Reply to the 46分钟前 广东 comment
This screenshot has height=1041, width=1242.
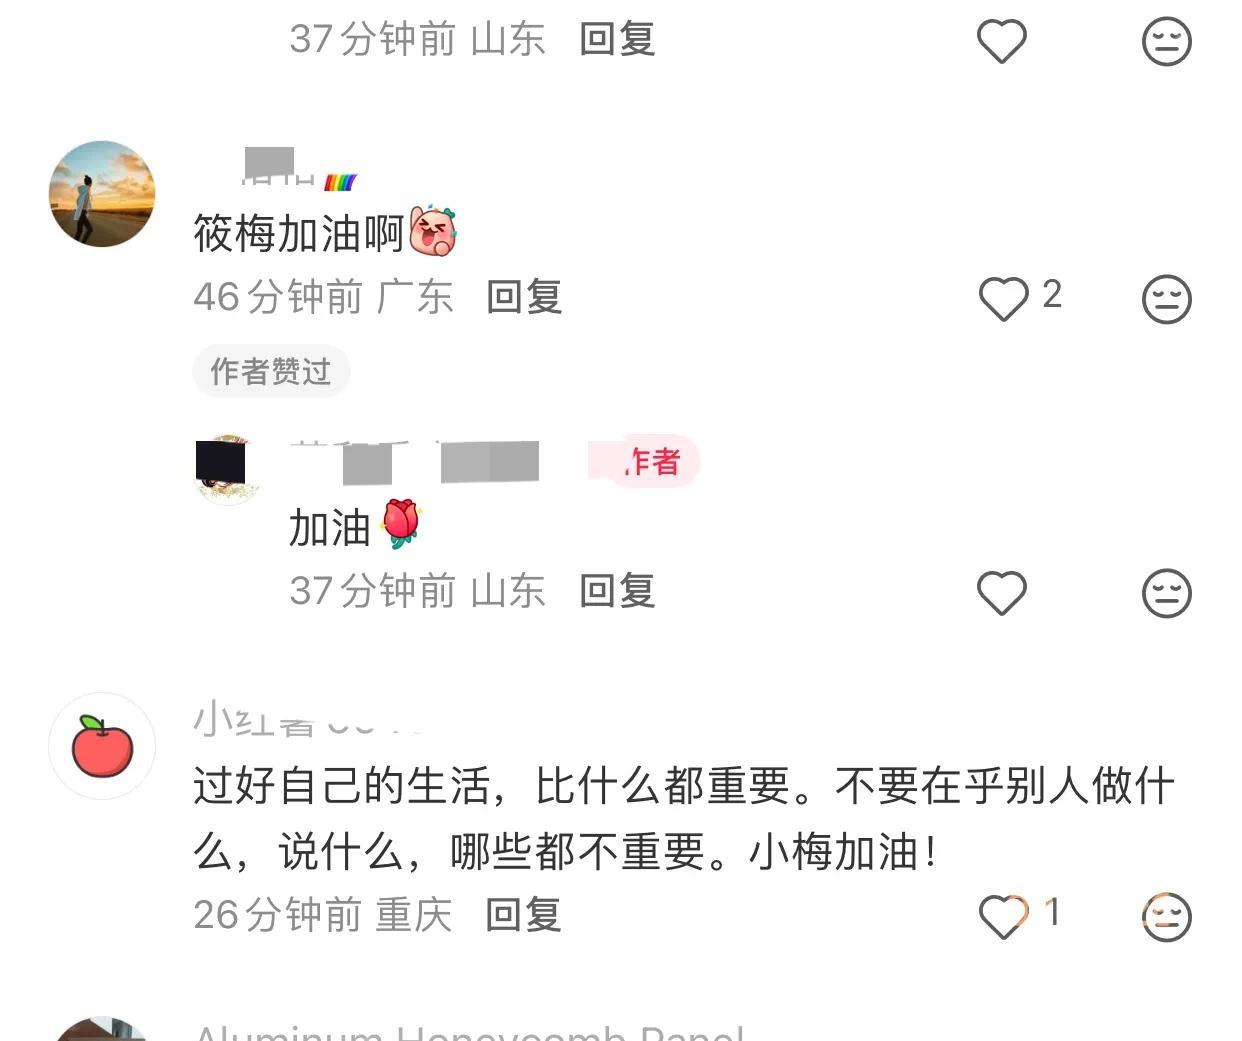point(524,297)
